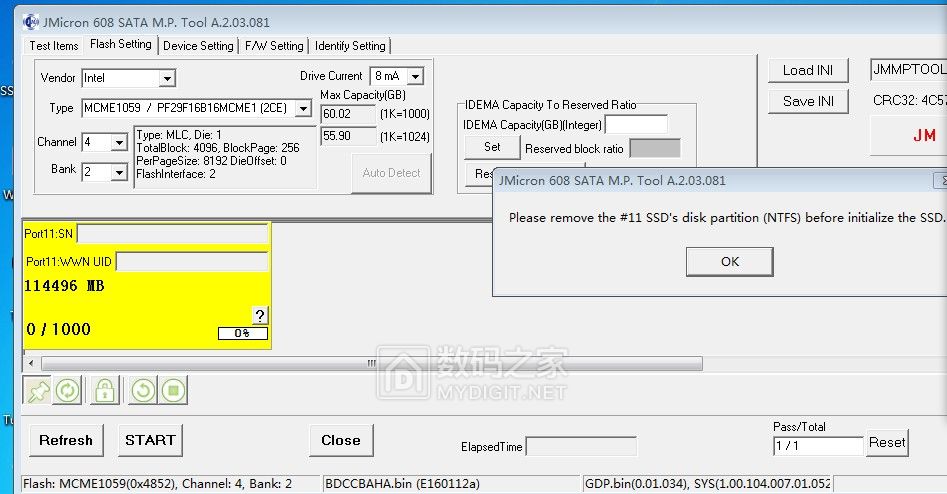Click the Save INI button
Viewport: 947px width, 494px height.
[x=808, y=101]
